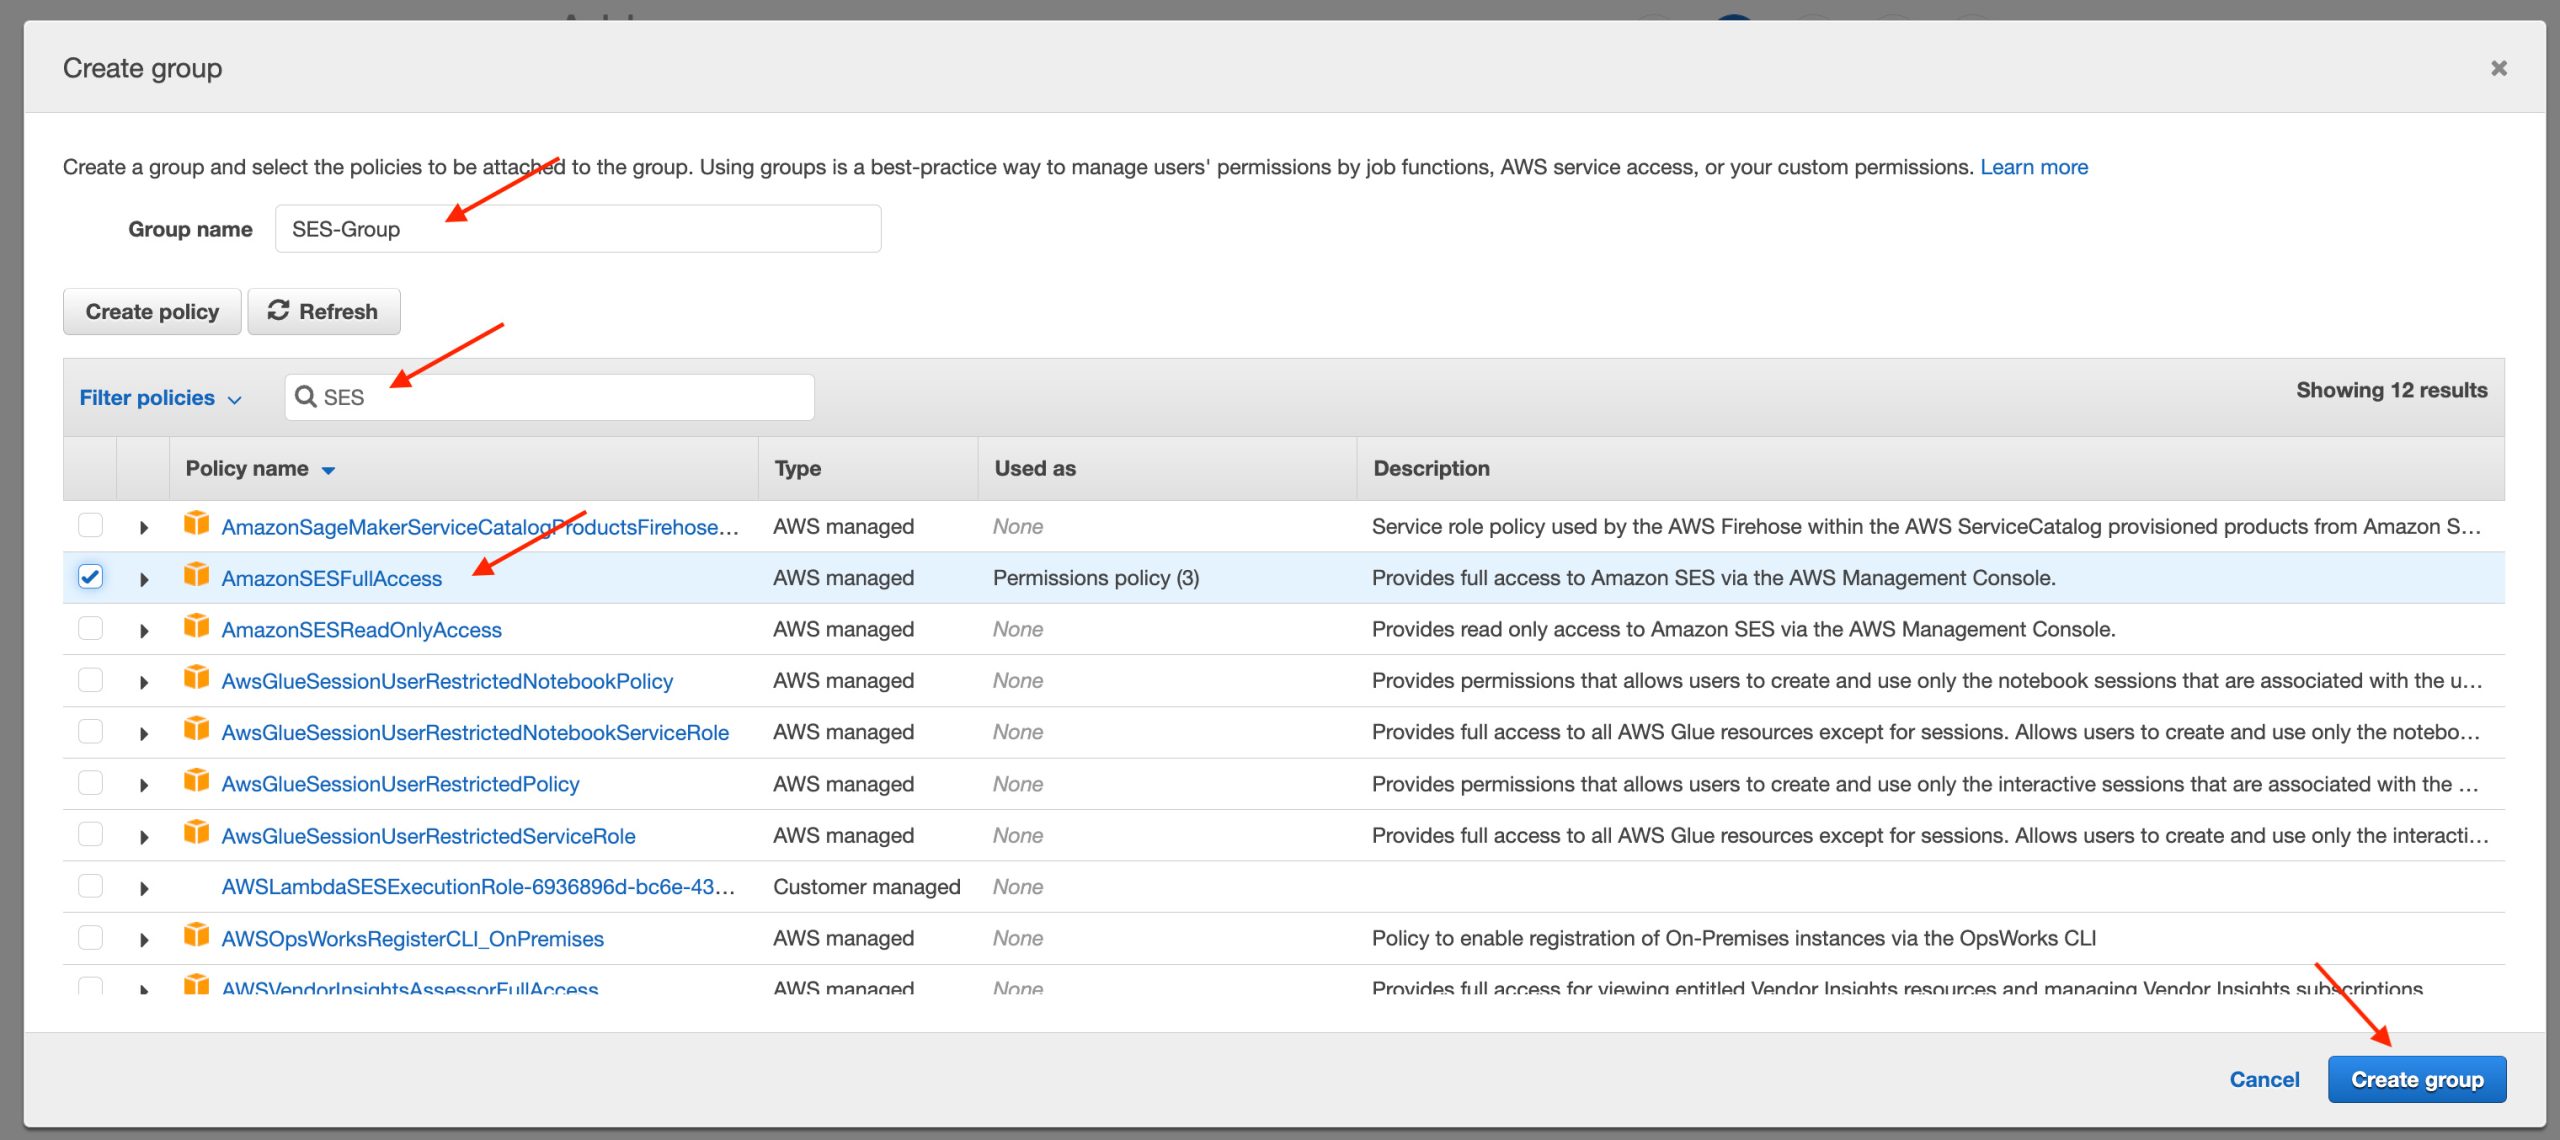The height and width of the screenshot is (1140, 2560).
Task: Expand AwsGlueSessionUserRestrictedPolicy row details
Action: pyautogui.click(x=144, y=785)
